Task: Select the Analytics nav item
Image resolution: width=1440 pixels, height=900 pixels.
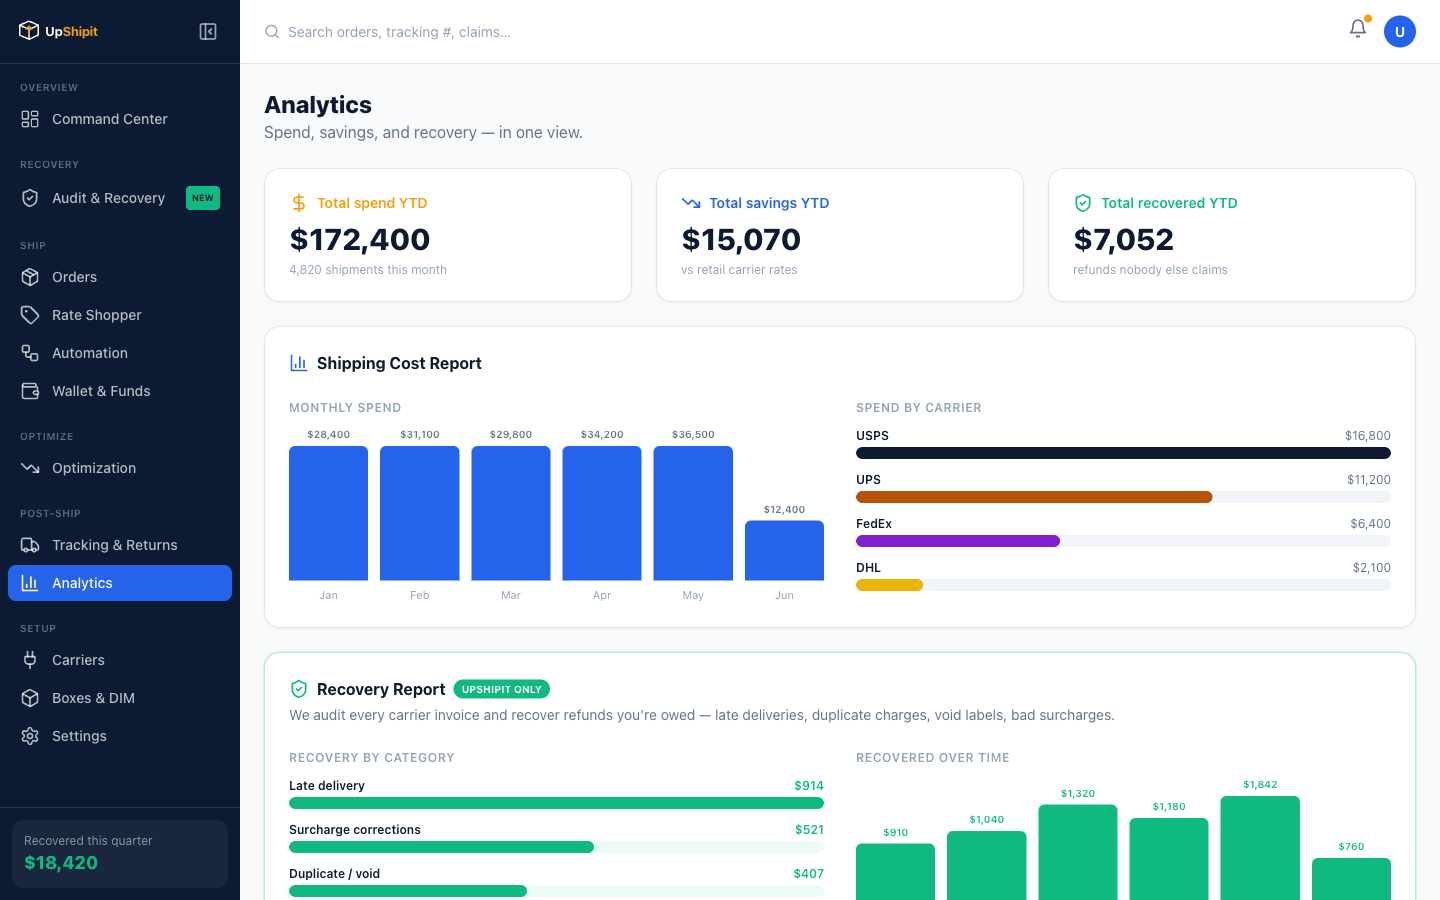Action: (120, 583)
